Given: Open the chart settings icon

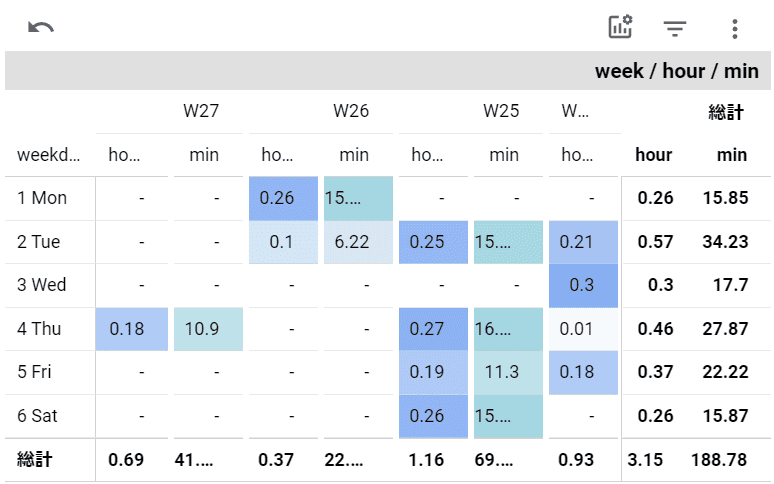Looking at the screenshot, I should tap(621, 28).
